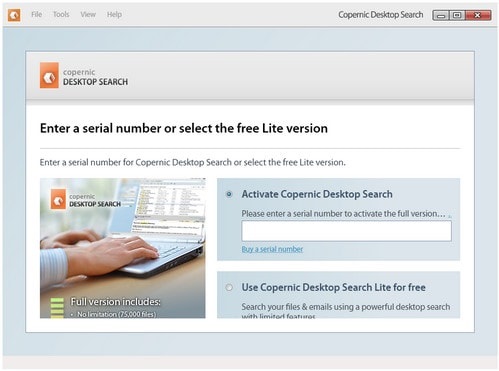
Task: Open the Help menu
Action: pos(114,14)
